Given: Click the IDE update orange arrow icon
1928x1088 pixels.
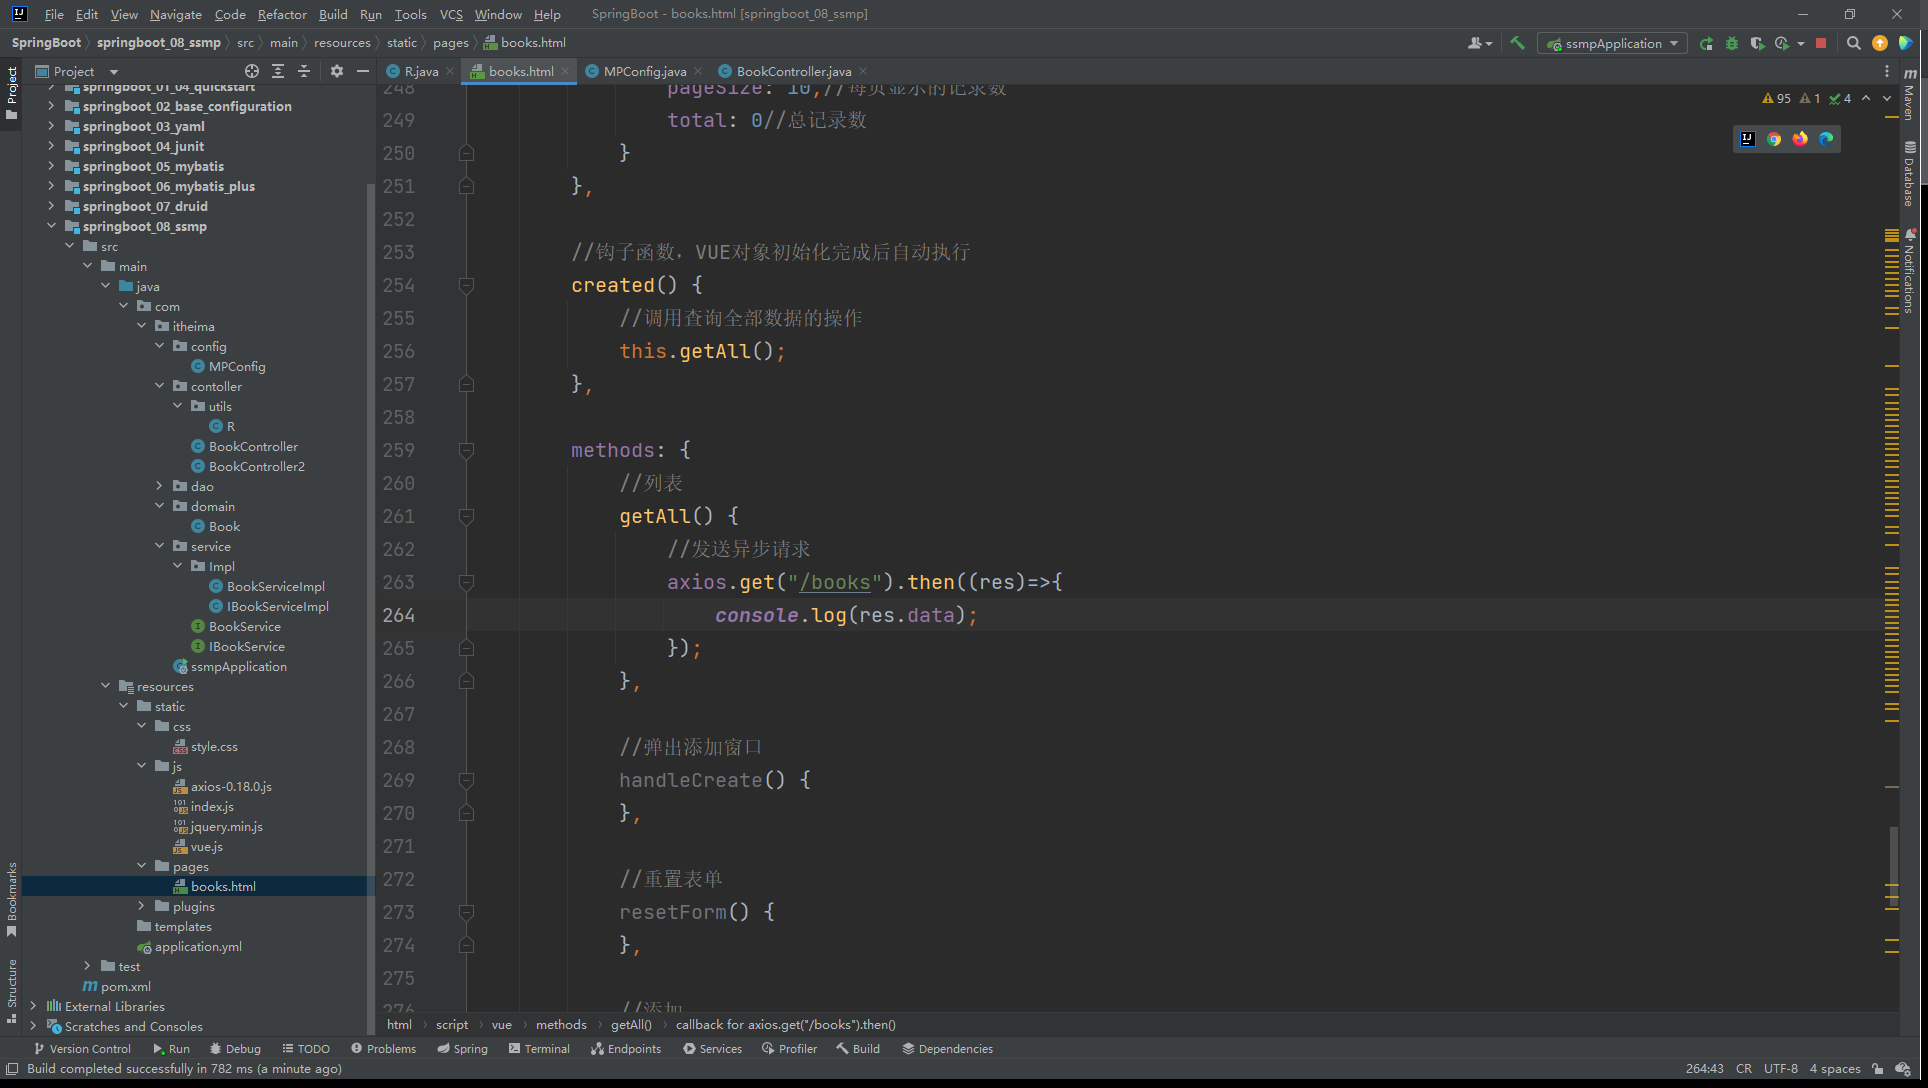Looking at the screenshot, I should point(1879,43).
